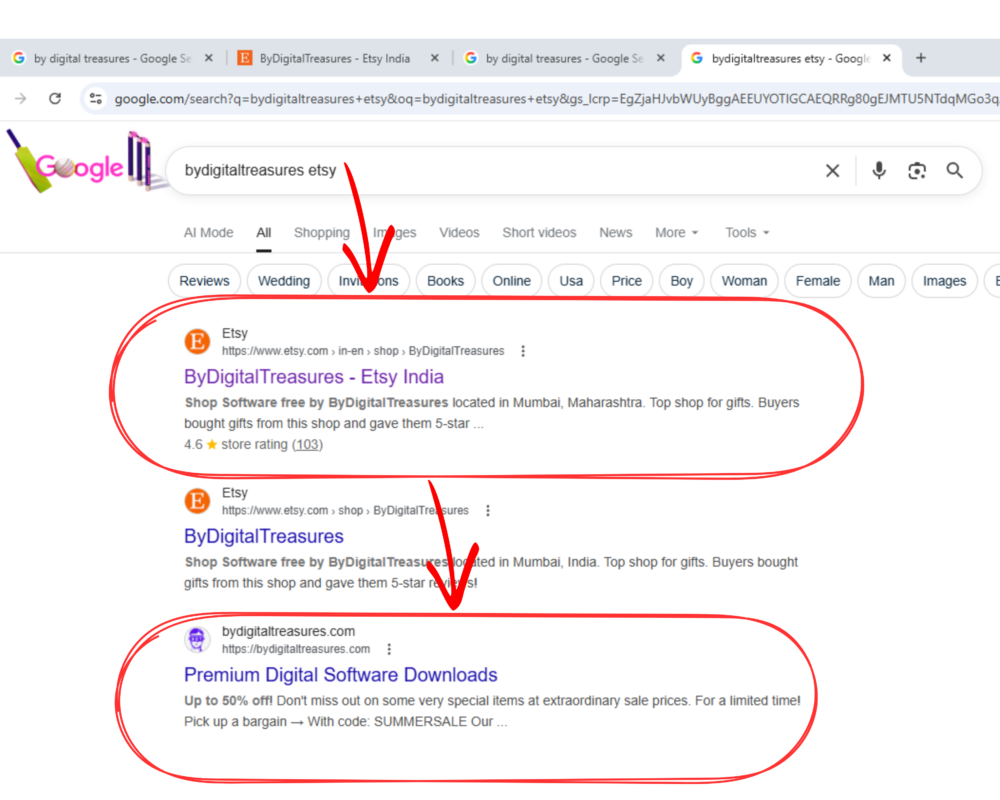
Task: Select the All results tab
Action: [263, 233]
